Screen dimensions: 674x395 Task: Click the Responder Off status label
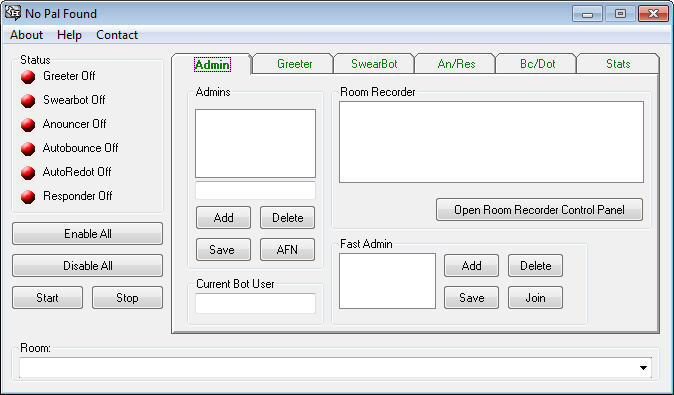pos(78,196)
